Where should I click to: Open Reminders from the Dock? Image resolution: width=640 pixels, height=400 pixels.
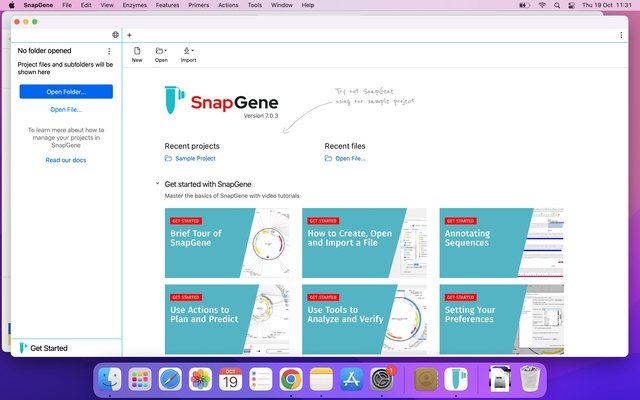click(261, 379)
